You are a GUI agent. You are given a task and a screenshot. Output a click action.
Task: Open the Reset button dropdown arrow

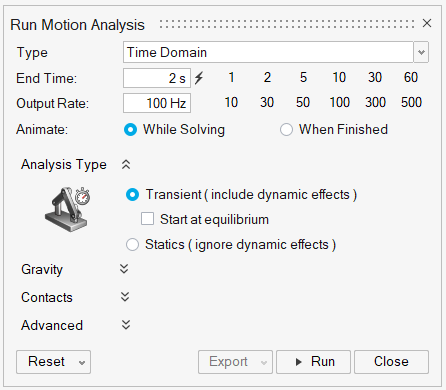(82, 363)
